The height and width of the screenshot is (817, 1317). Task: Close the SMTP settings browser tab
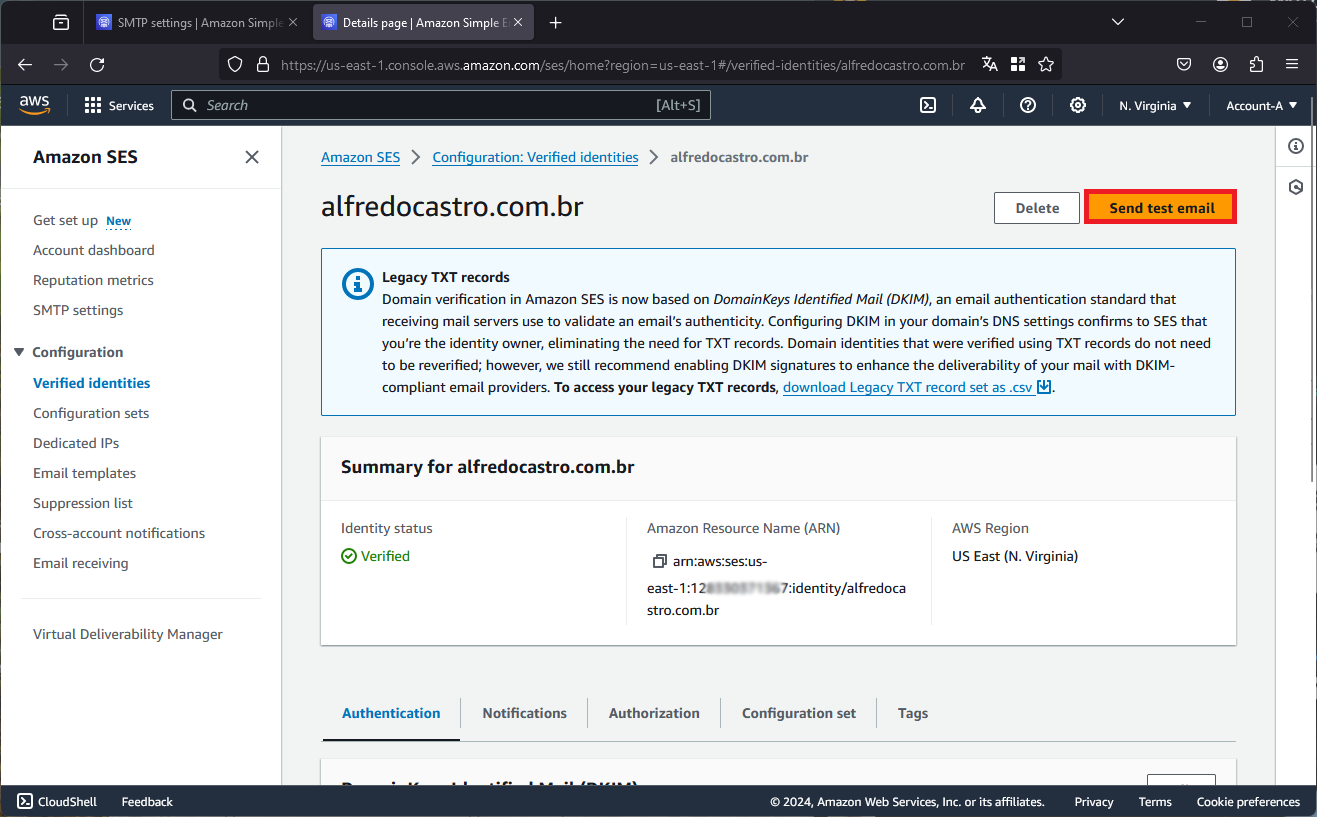pyautogui.click(x=293, y=22)
